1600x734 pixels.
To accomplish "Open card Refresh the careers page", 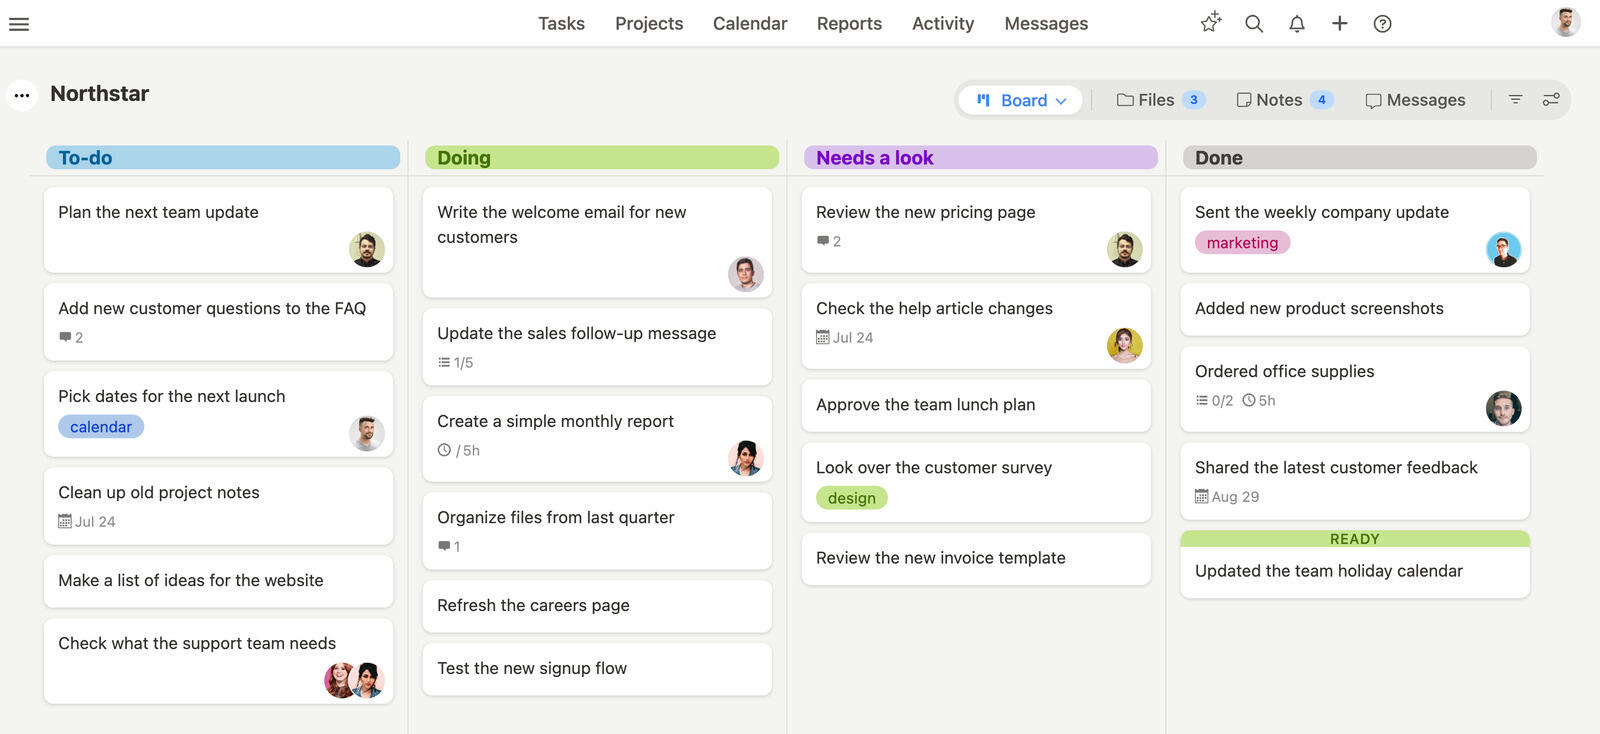I will [x=597, y=606].
